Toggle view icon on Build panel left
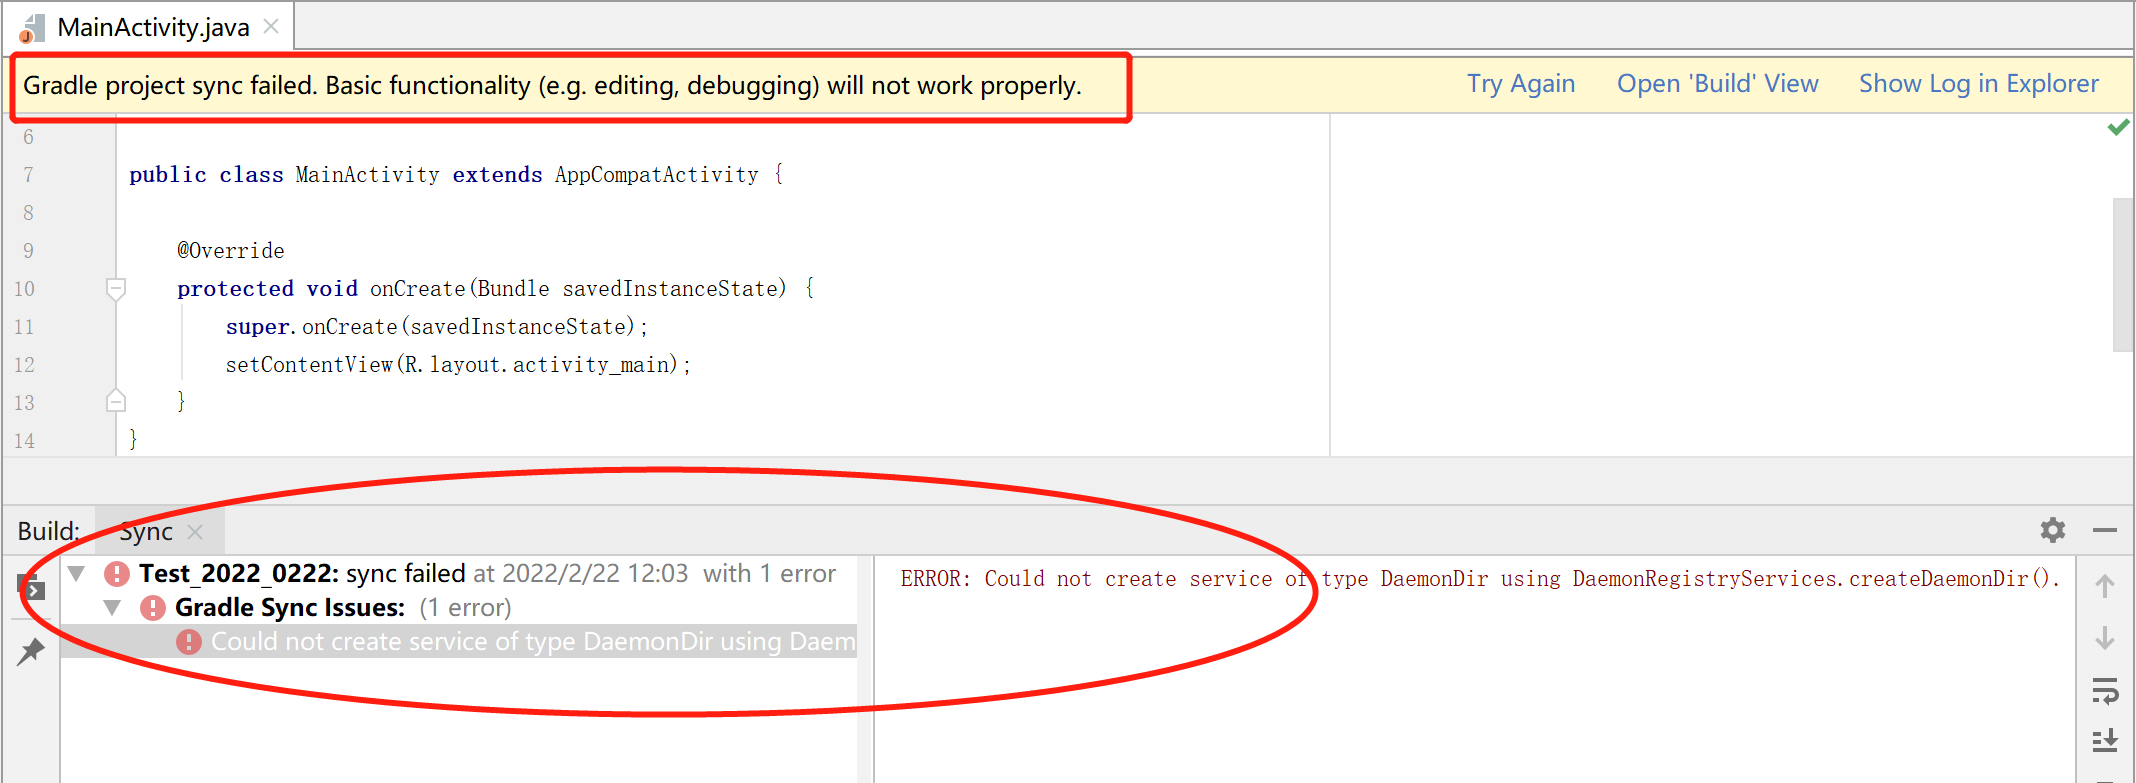The image size is (2136, 783). coord(31,587)
